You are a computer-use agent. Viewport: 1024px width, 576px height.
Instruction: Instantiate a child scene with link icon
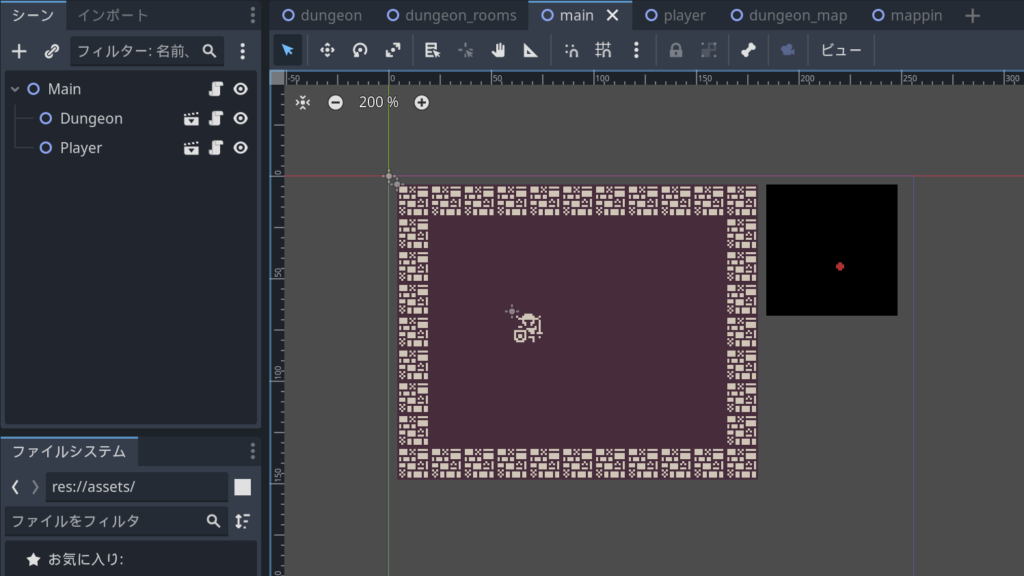click(52, 51)
